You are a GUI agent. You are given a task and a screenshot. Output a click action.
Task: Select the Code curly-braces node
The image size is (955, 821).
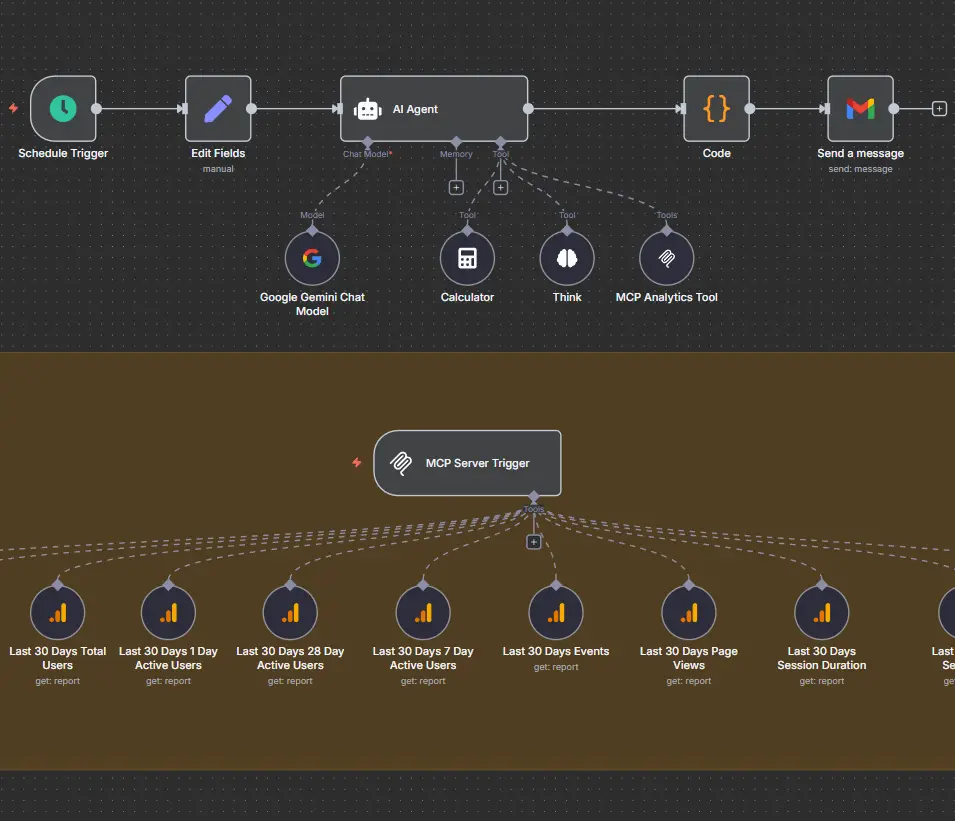(716, 109)
